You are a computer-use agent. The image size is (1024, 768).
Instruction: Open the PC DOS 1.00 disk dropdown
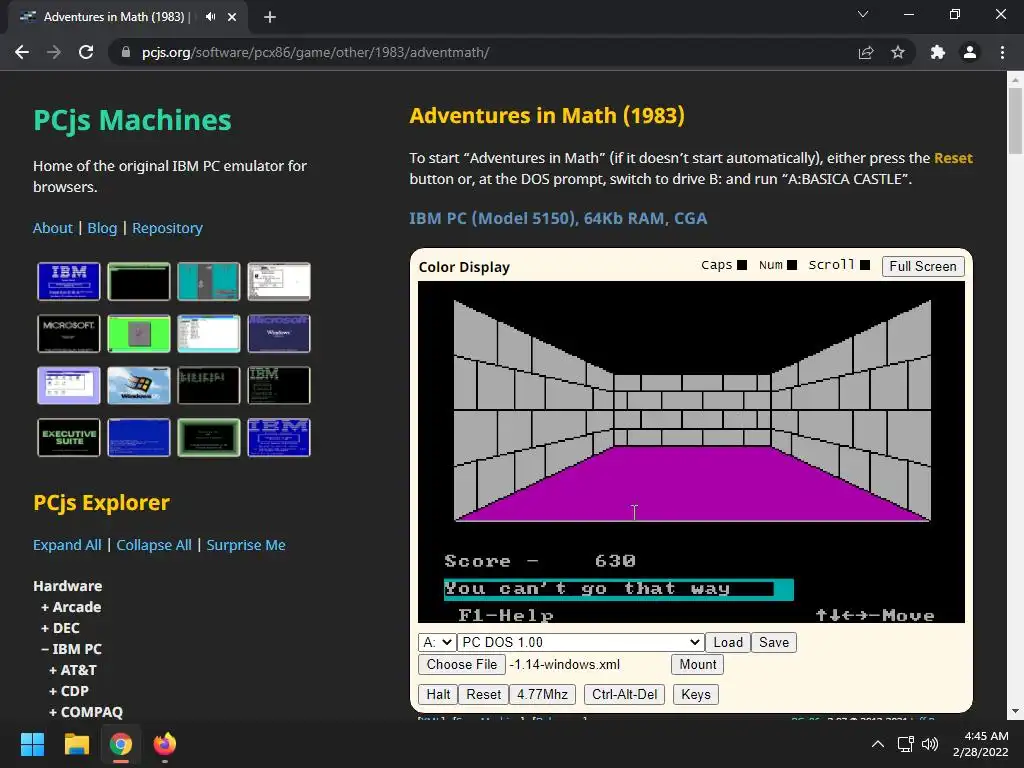pos(580,643)
